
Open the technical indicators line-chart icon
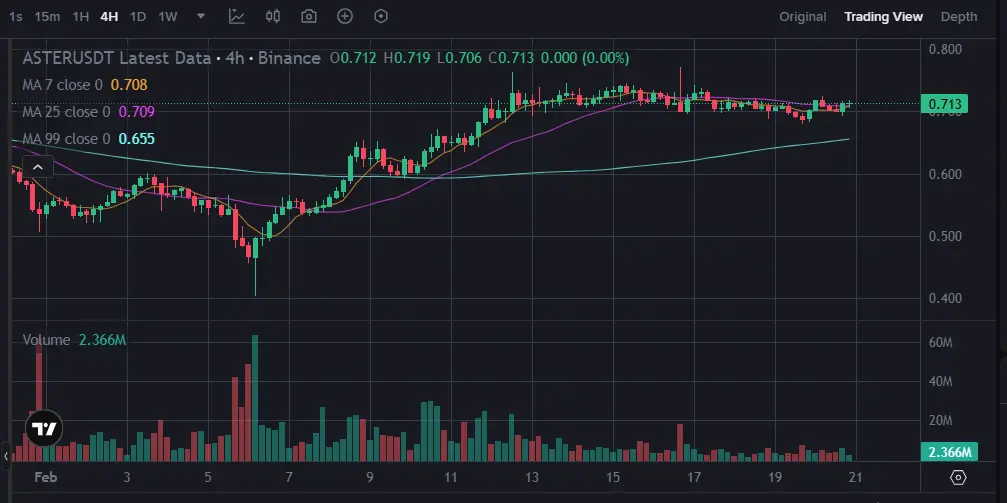(237, 17)
